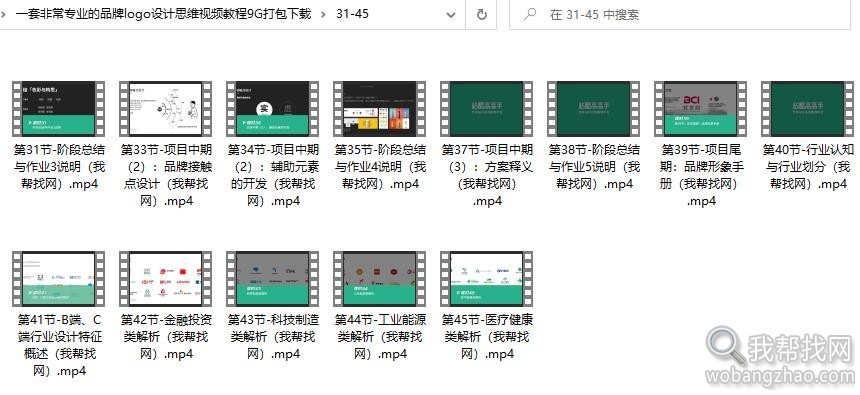
Task: Click filename 第45节-医疗健康类解析
Action: pos(487,337)
